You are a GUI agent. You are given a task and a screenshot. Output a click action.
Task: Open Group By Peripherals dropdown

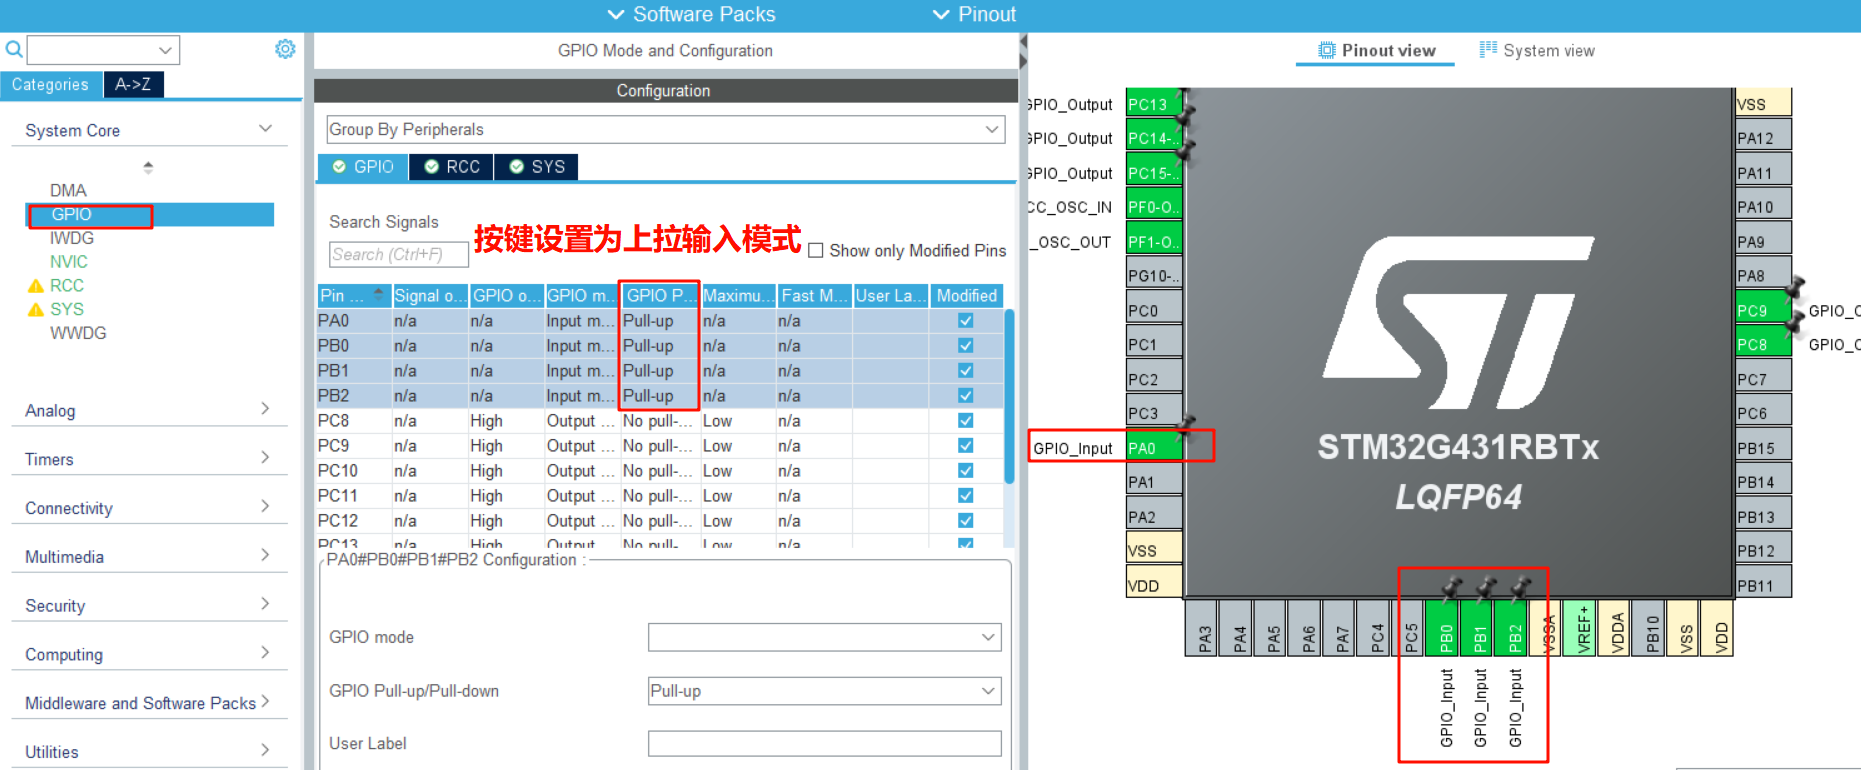665,129
